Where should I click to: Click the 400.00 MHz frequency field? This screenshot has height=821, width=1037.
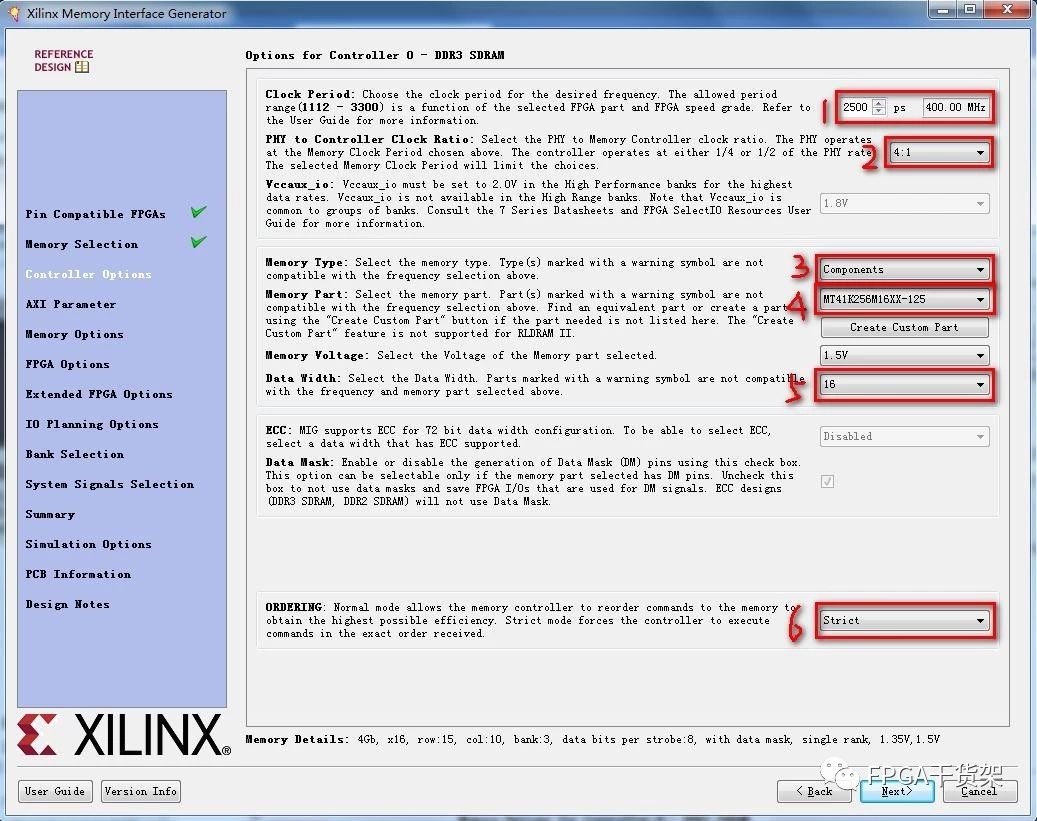coord(956,107)
